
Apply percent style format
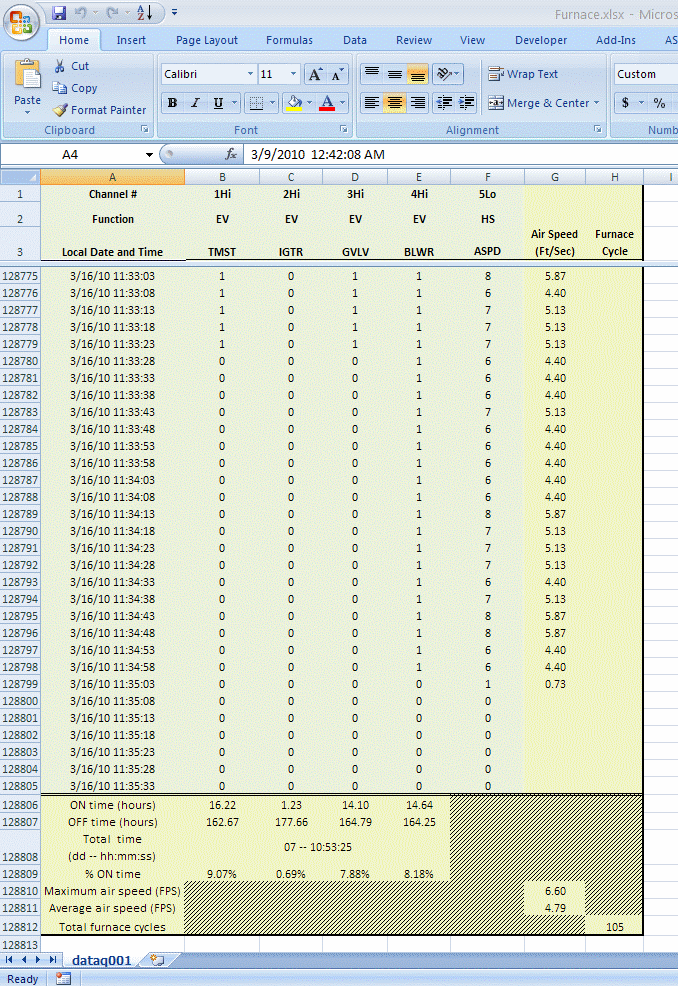point(659,102)
